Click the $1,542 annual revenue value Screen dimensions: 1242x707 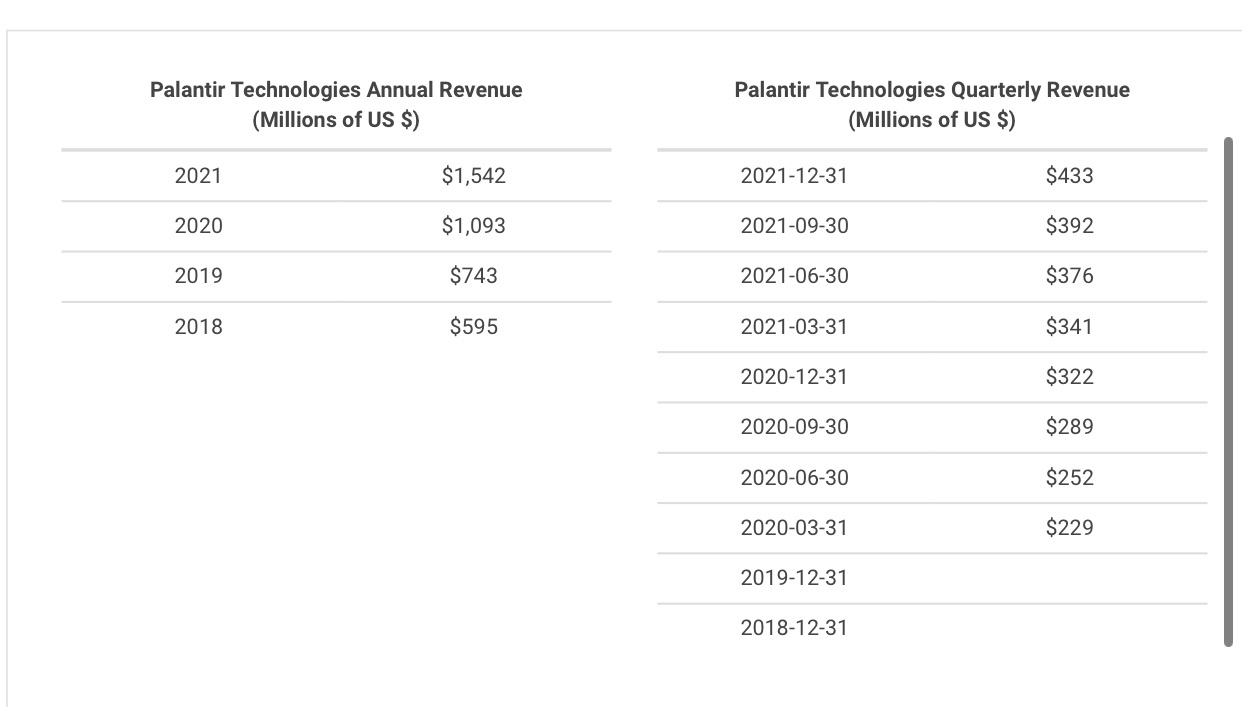pyautogui.click(x=473, y=176)
